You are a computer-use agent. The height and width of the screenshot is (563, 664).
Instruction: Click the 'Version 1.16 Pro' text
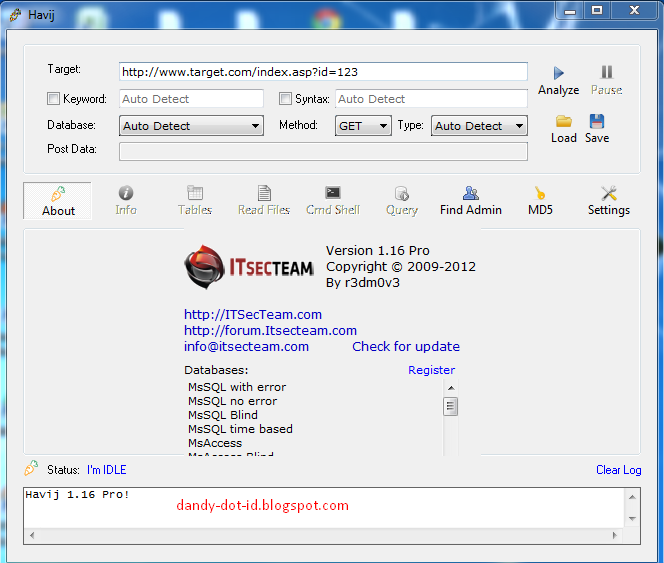point(378,250)
